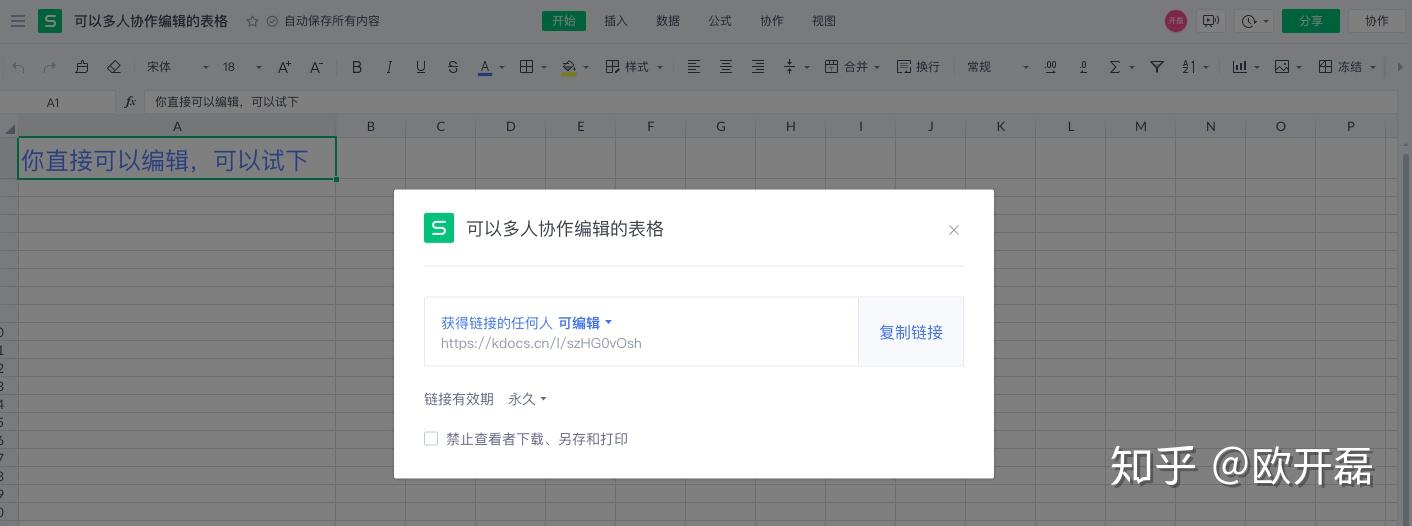Switch to the 插入 tab
1412x526 pixels.
(616, 21)
